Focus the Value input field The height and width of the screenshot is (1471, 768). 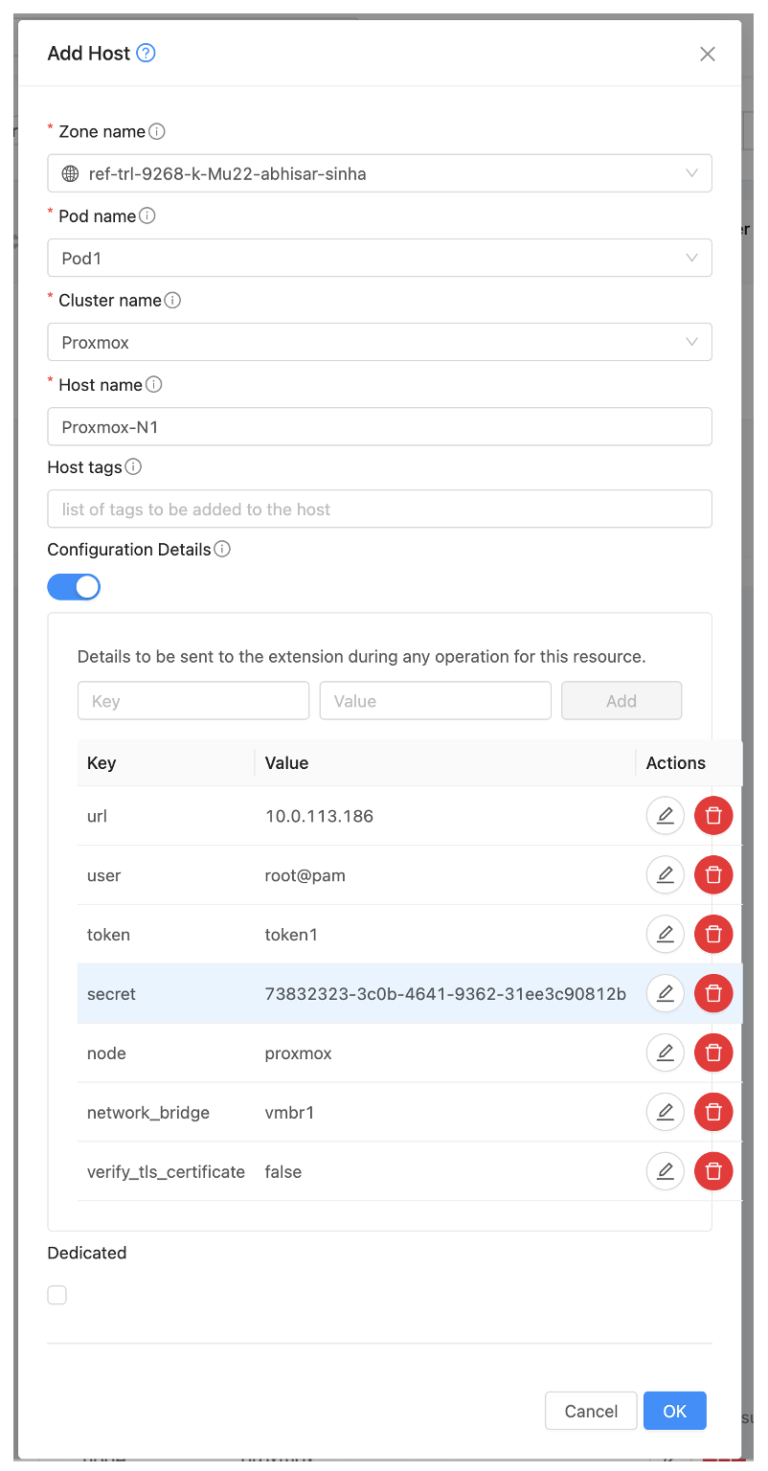click(435, 701)
